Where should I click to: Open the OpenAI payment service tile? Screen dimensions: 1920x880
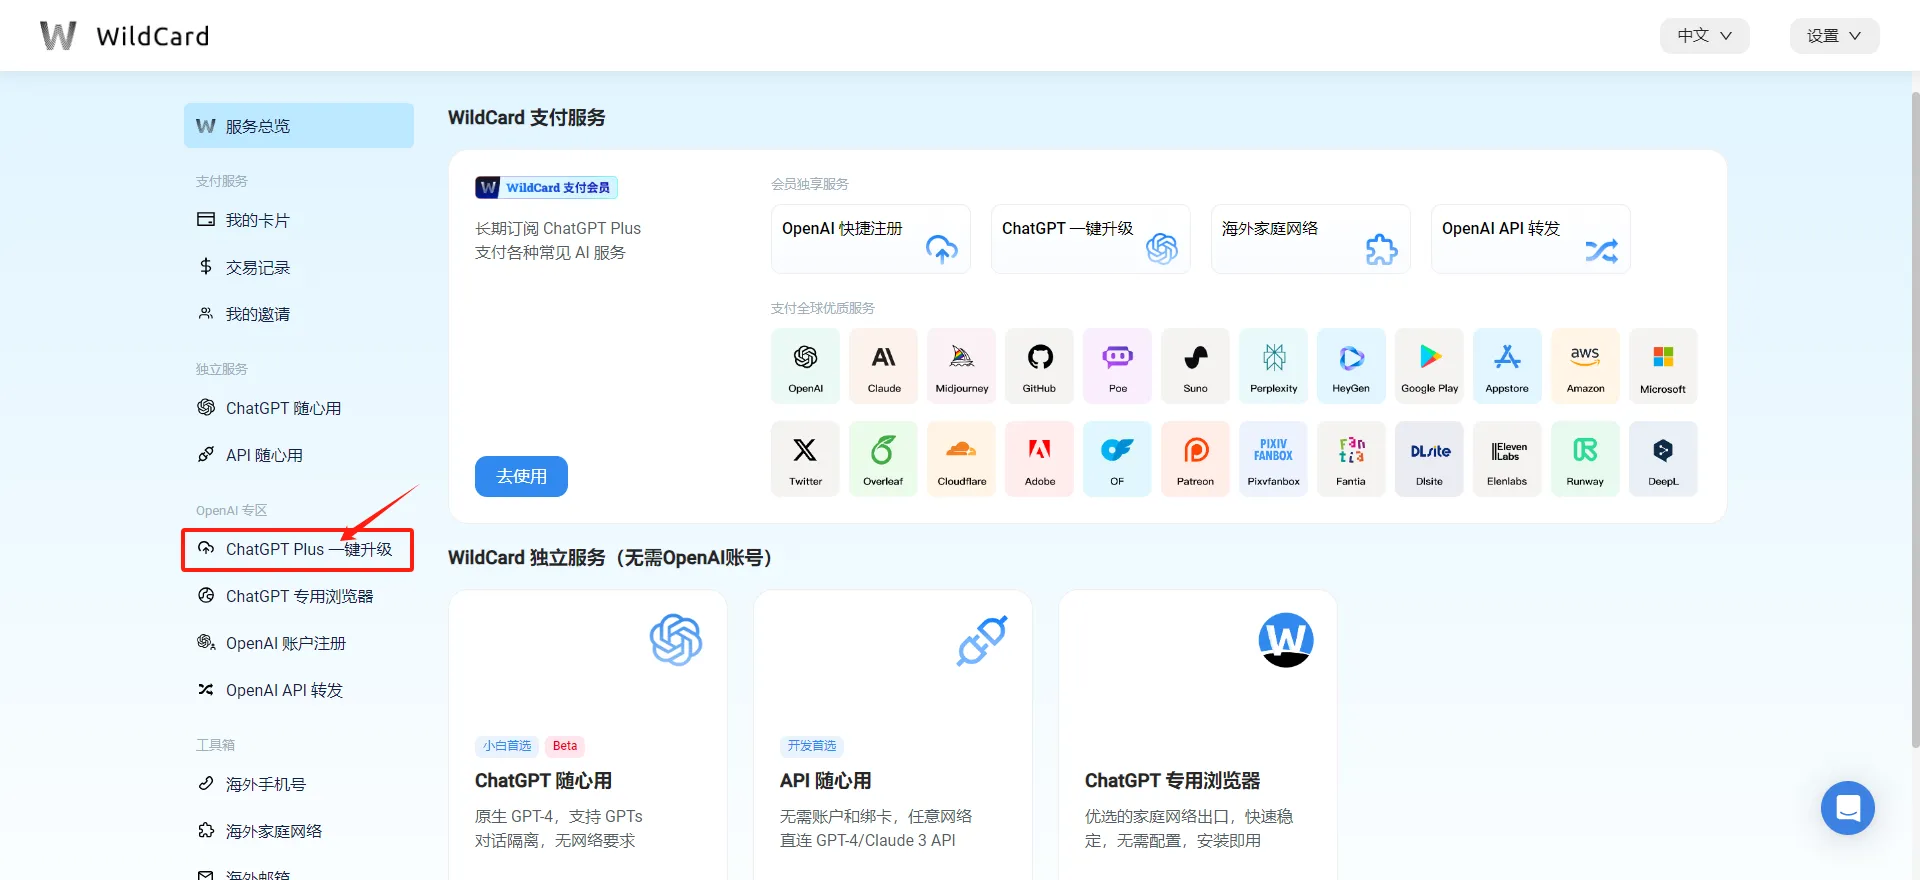(x=805, y=366)
